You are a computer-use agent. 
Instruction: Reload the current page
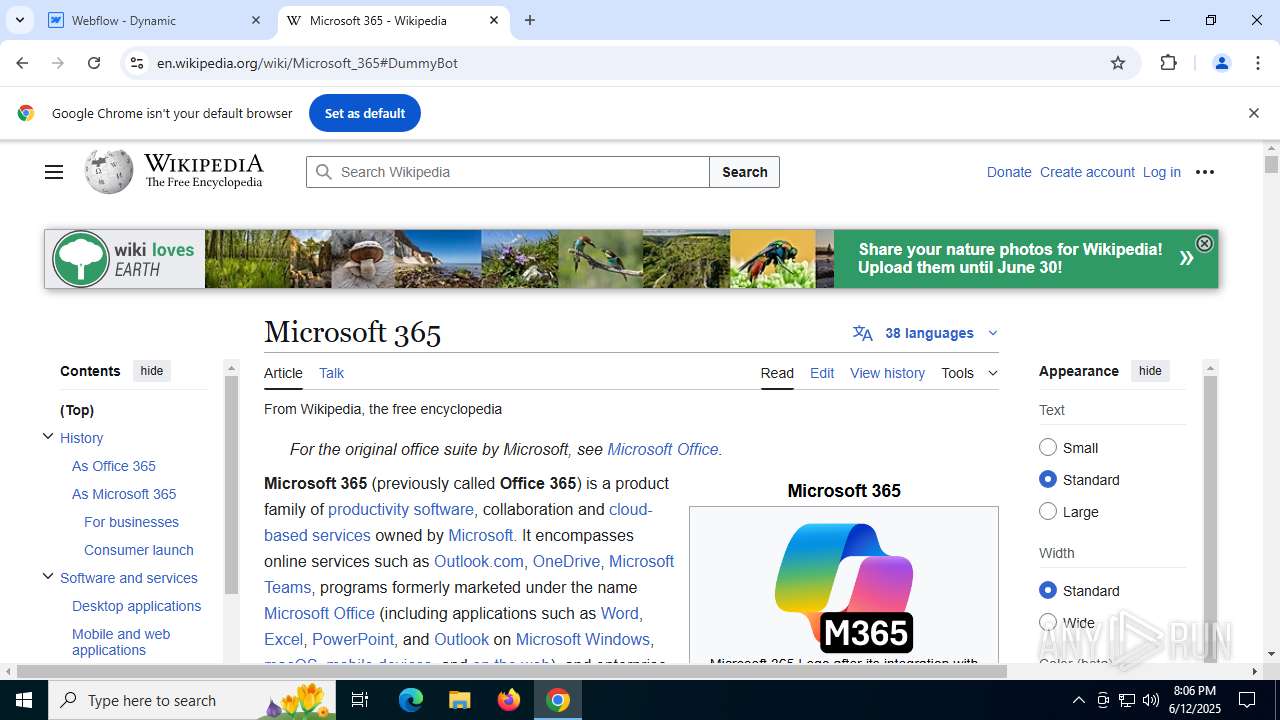[x=94, y=63]
